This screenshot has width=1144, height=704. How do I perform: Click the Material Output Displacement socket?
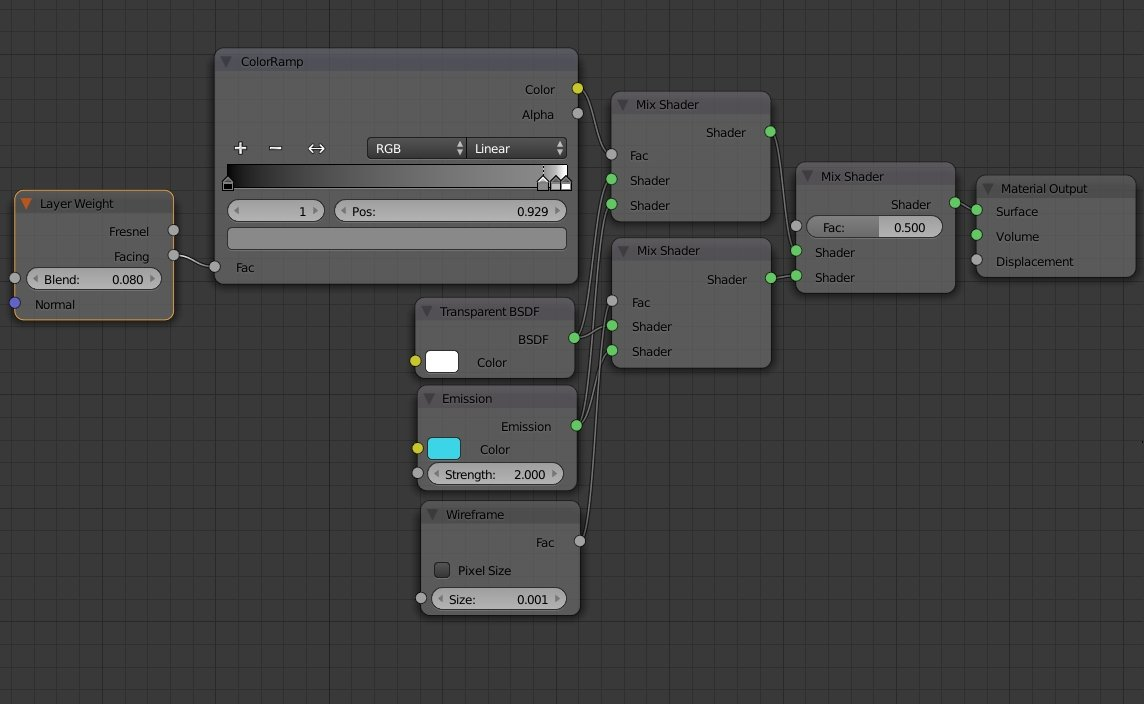976,261
